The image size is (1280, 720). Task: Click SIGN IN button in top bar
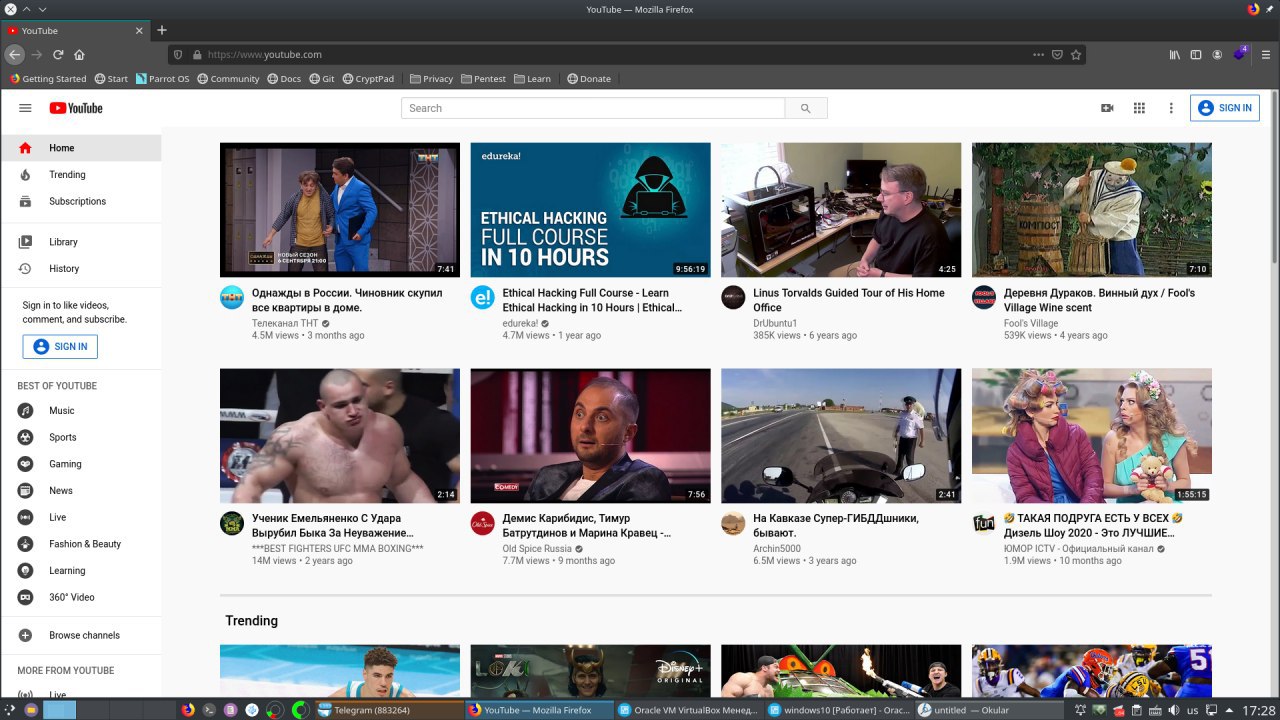[1224, 108]
